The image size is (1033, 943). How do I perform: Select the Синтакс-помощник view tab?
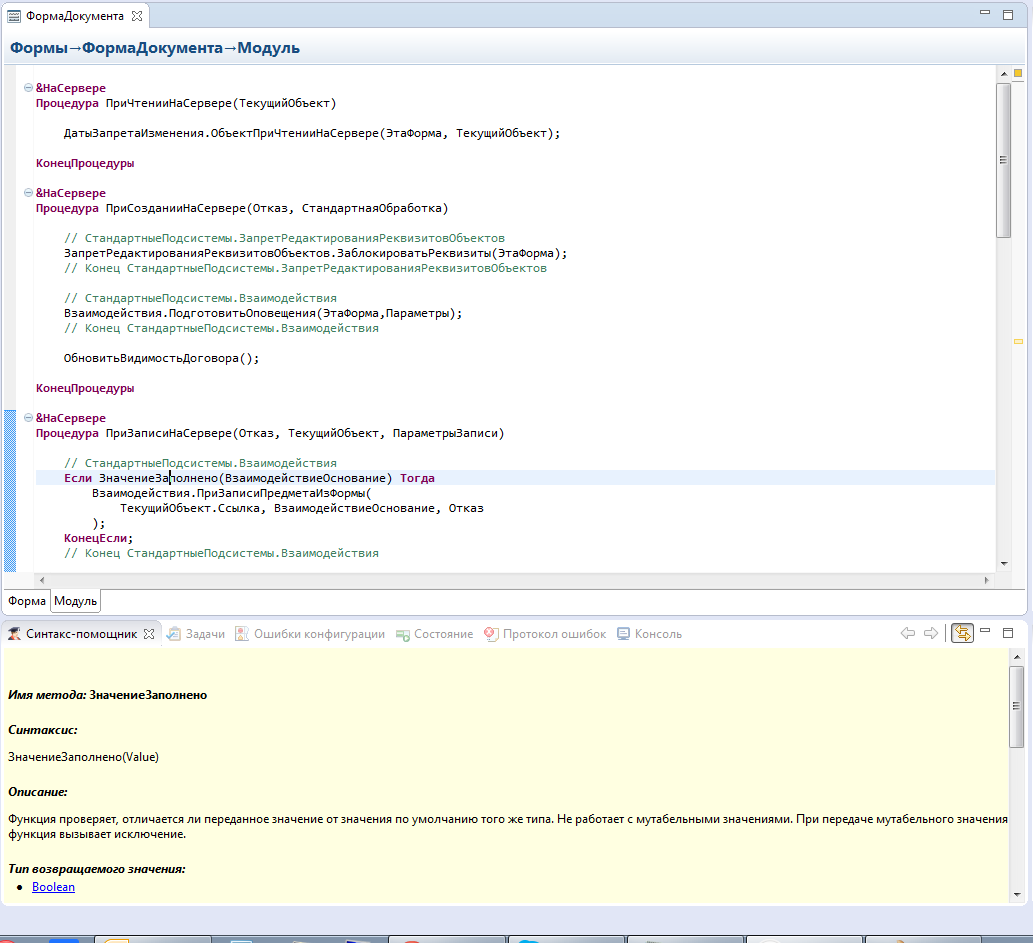tap(81, 634)
